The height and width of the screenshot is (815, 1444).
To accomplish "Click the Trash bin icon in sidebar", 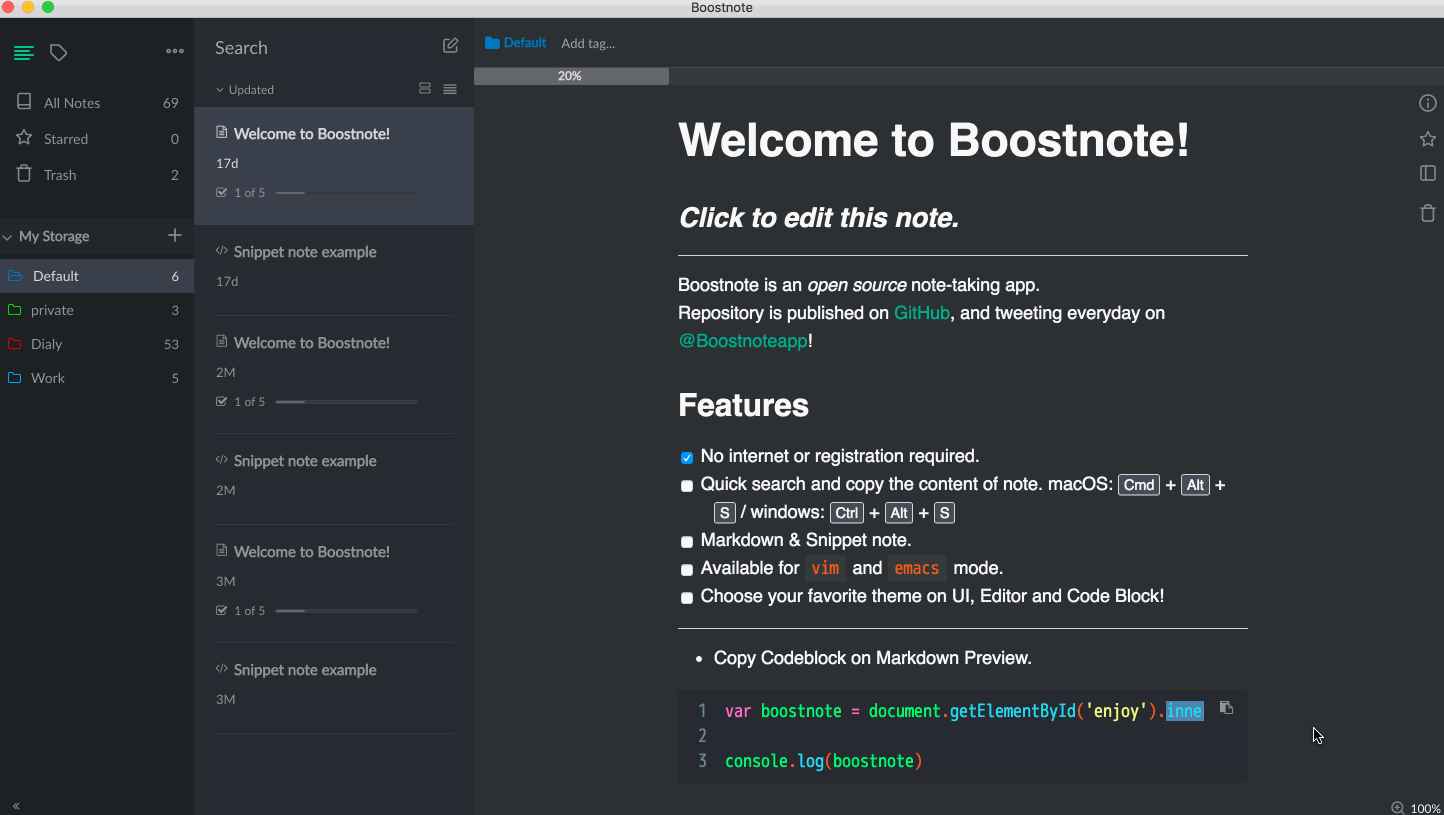I will [24, 174].
